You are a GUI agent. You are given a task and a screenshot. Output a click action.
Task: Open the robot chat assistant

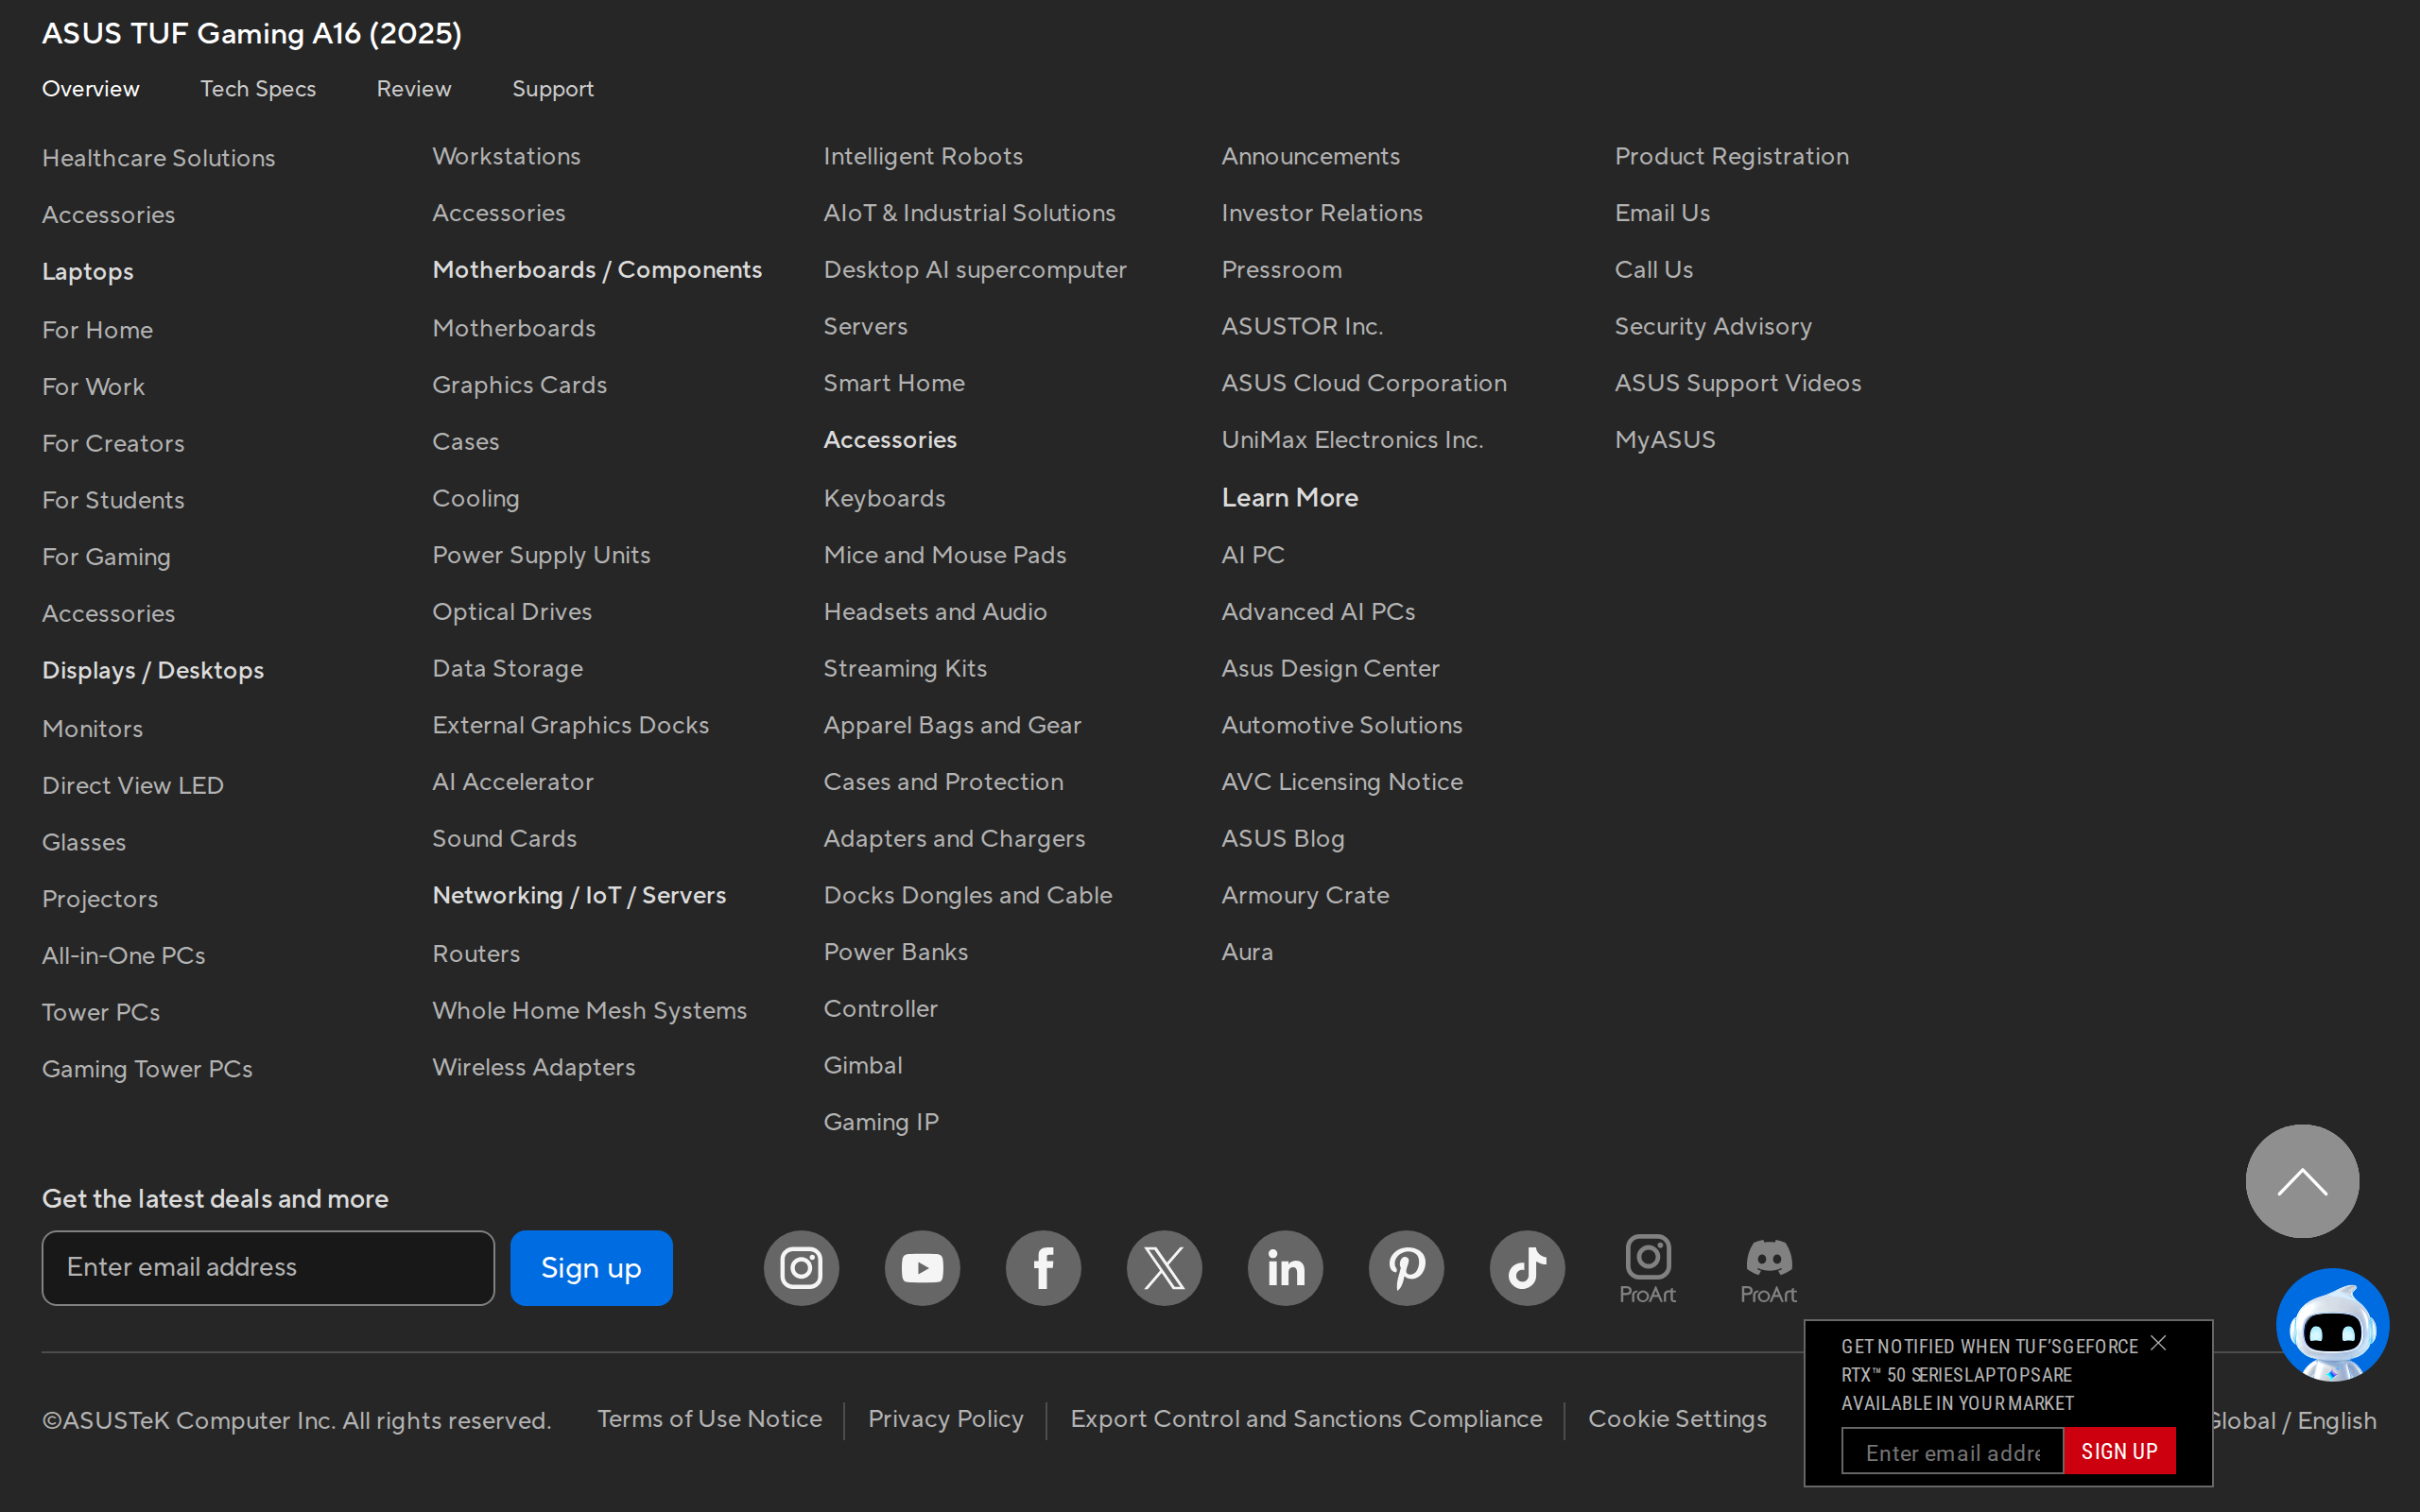[2332, 1325]
